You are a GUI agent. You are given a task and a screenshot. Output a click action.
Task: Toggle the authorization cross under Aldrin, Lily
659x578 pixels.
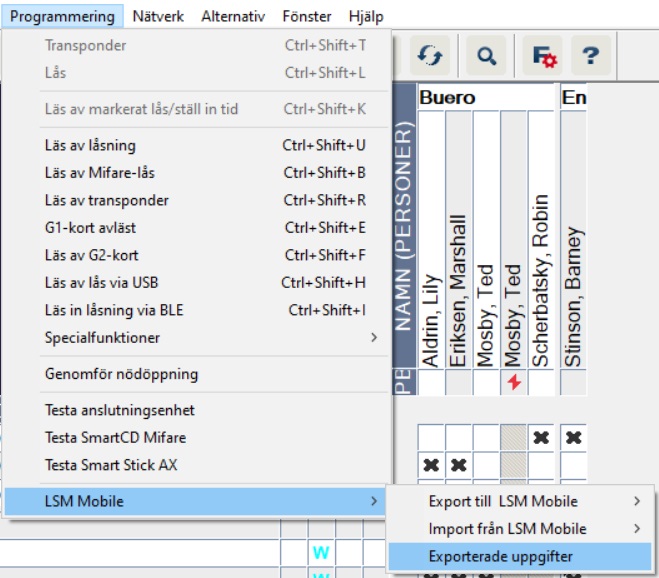click(x=431, y=464)
